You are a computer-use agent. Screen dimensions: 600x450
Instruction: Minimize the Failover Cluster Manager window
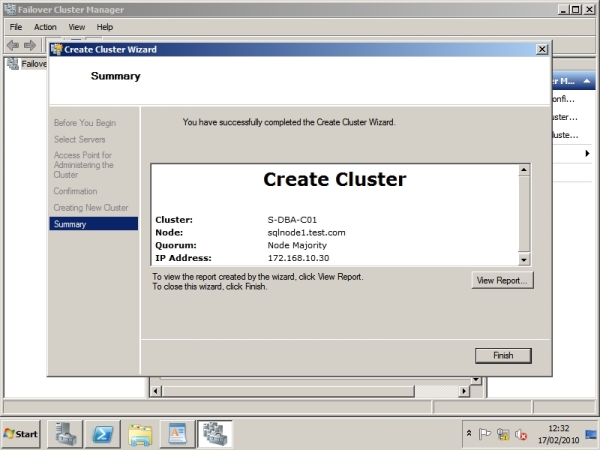pyautogui.click(x=563, y=10)
